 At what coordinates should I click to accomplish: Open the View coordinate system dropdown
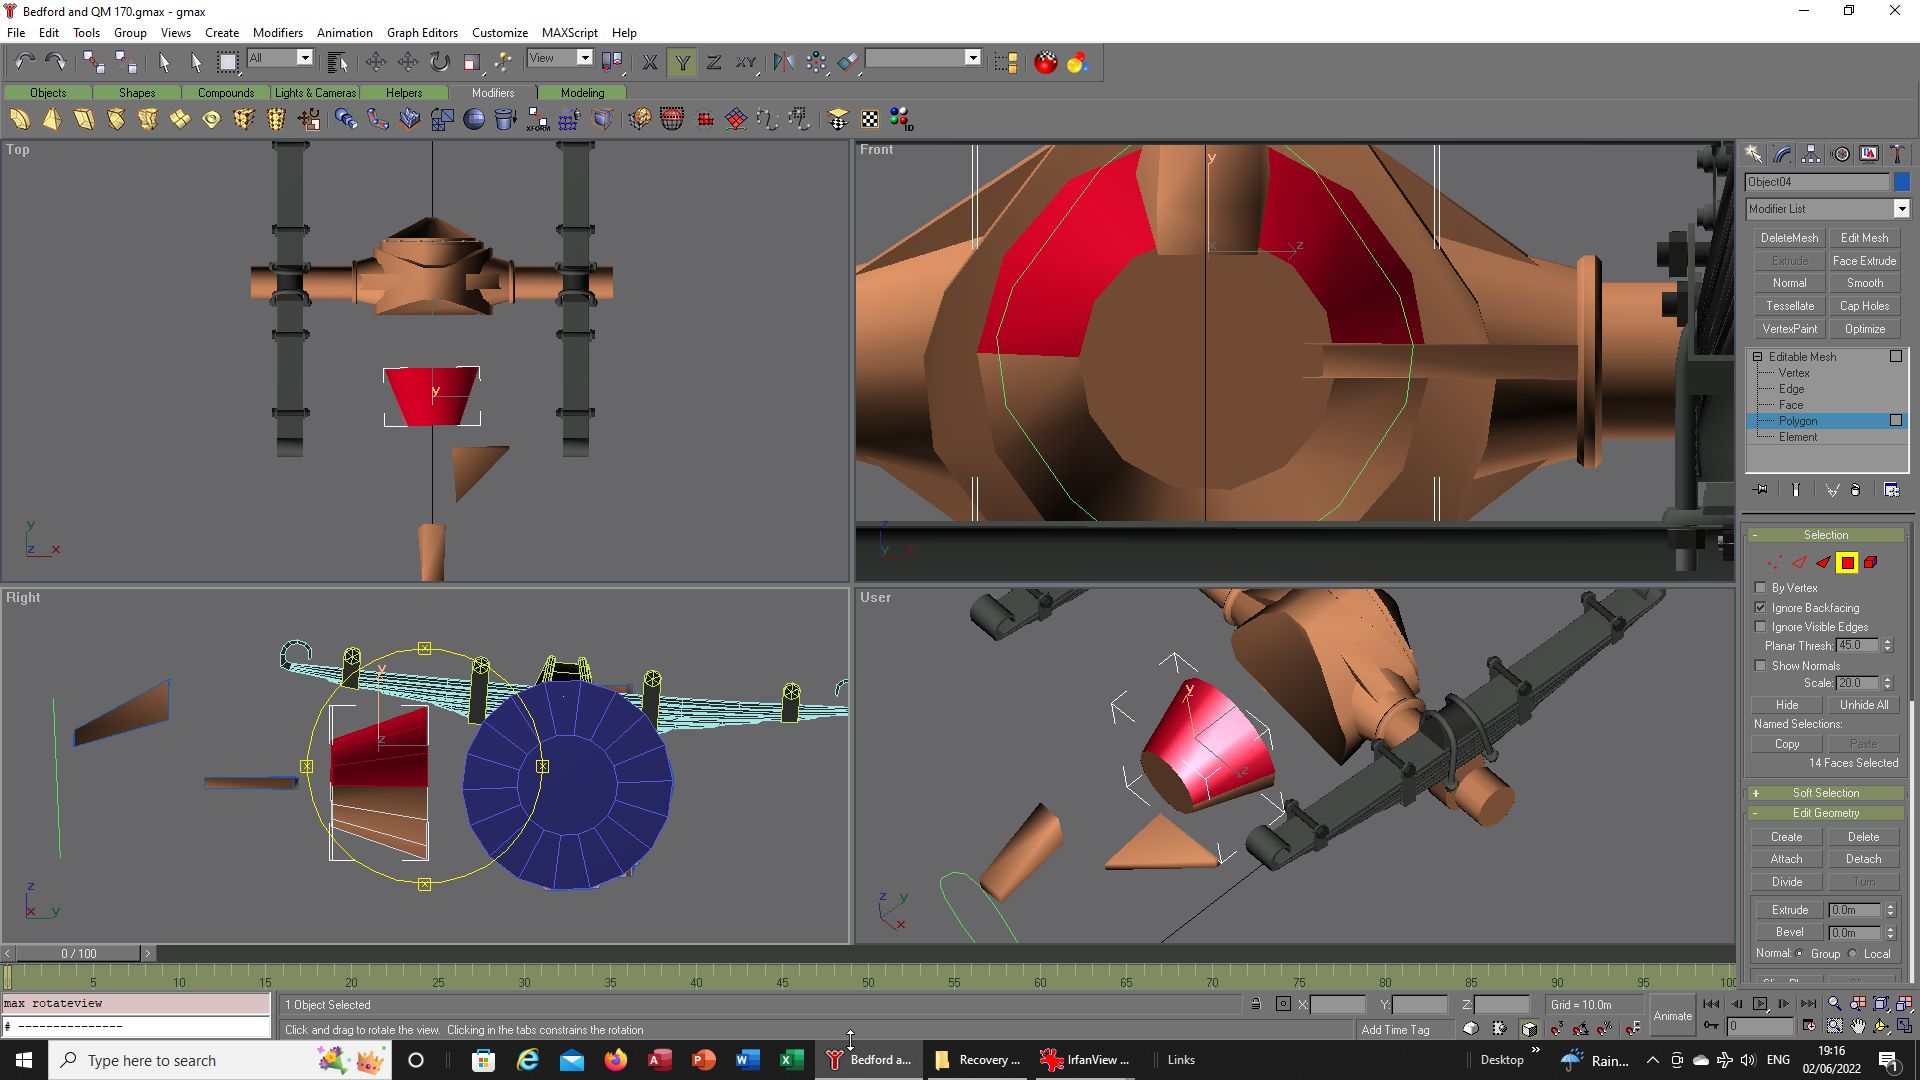click(x=560, y=58)
